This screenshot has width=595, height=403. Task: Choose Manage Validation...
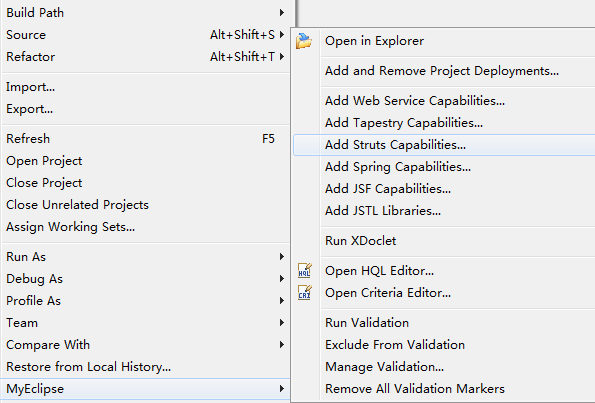[444, 367]
